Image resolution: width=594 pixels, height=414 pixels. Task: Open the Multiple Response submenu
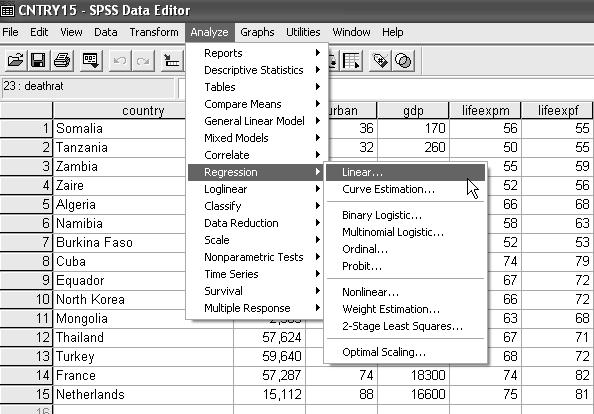255,308
